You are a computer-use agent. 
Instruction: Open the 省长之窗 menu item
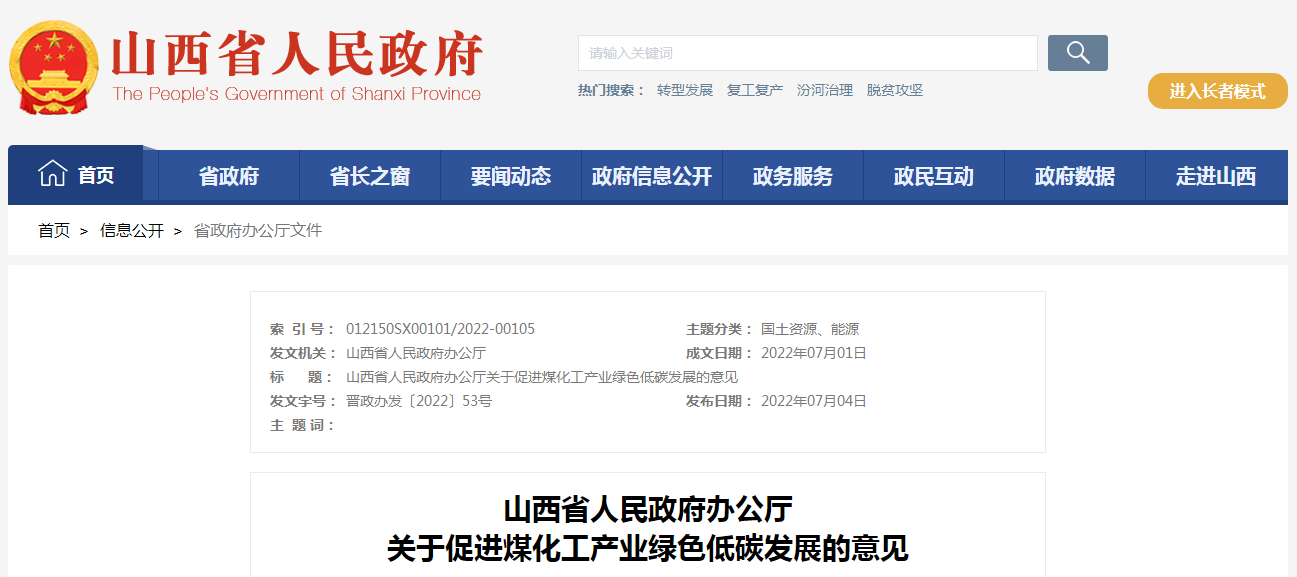coord(370,174)
